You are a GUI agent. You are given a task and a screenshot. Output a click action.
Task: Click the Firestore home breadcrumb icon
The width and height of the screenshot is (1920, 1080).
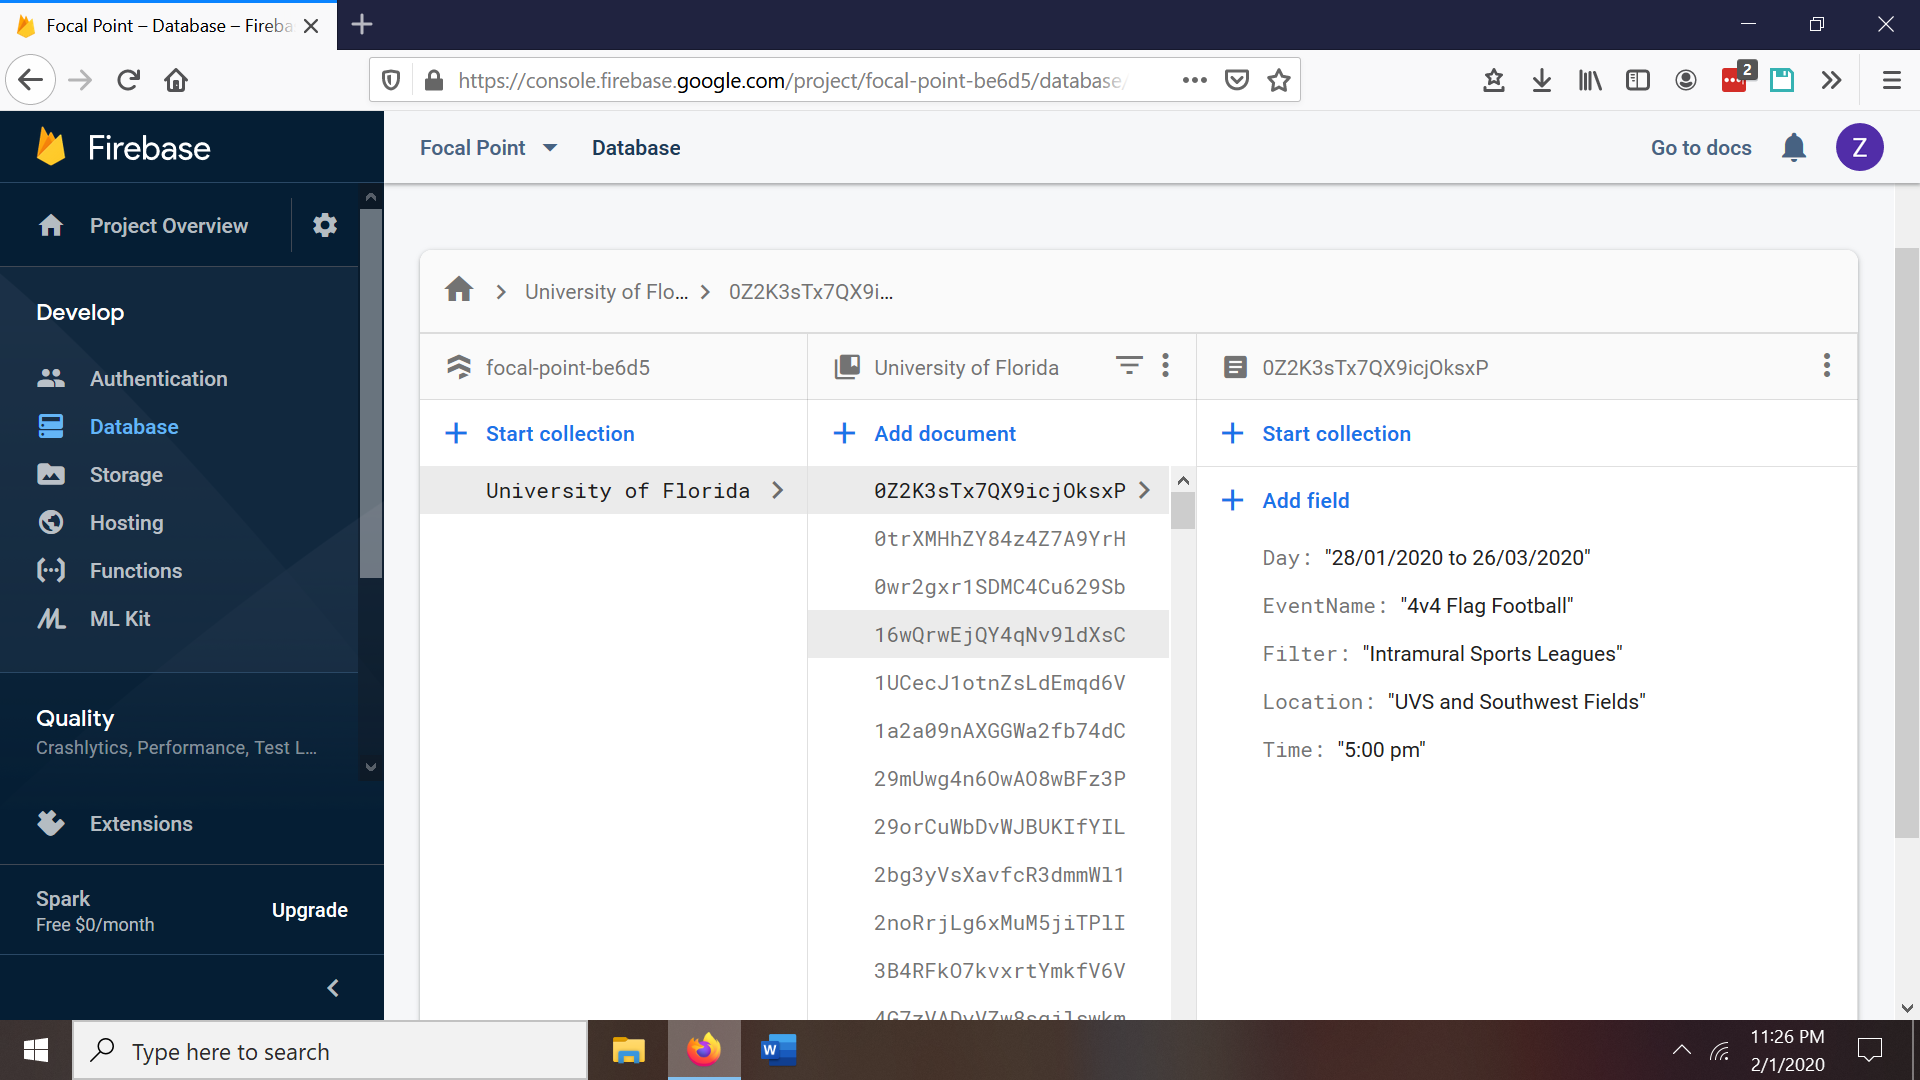click(459, 291)
